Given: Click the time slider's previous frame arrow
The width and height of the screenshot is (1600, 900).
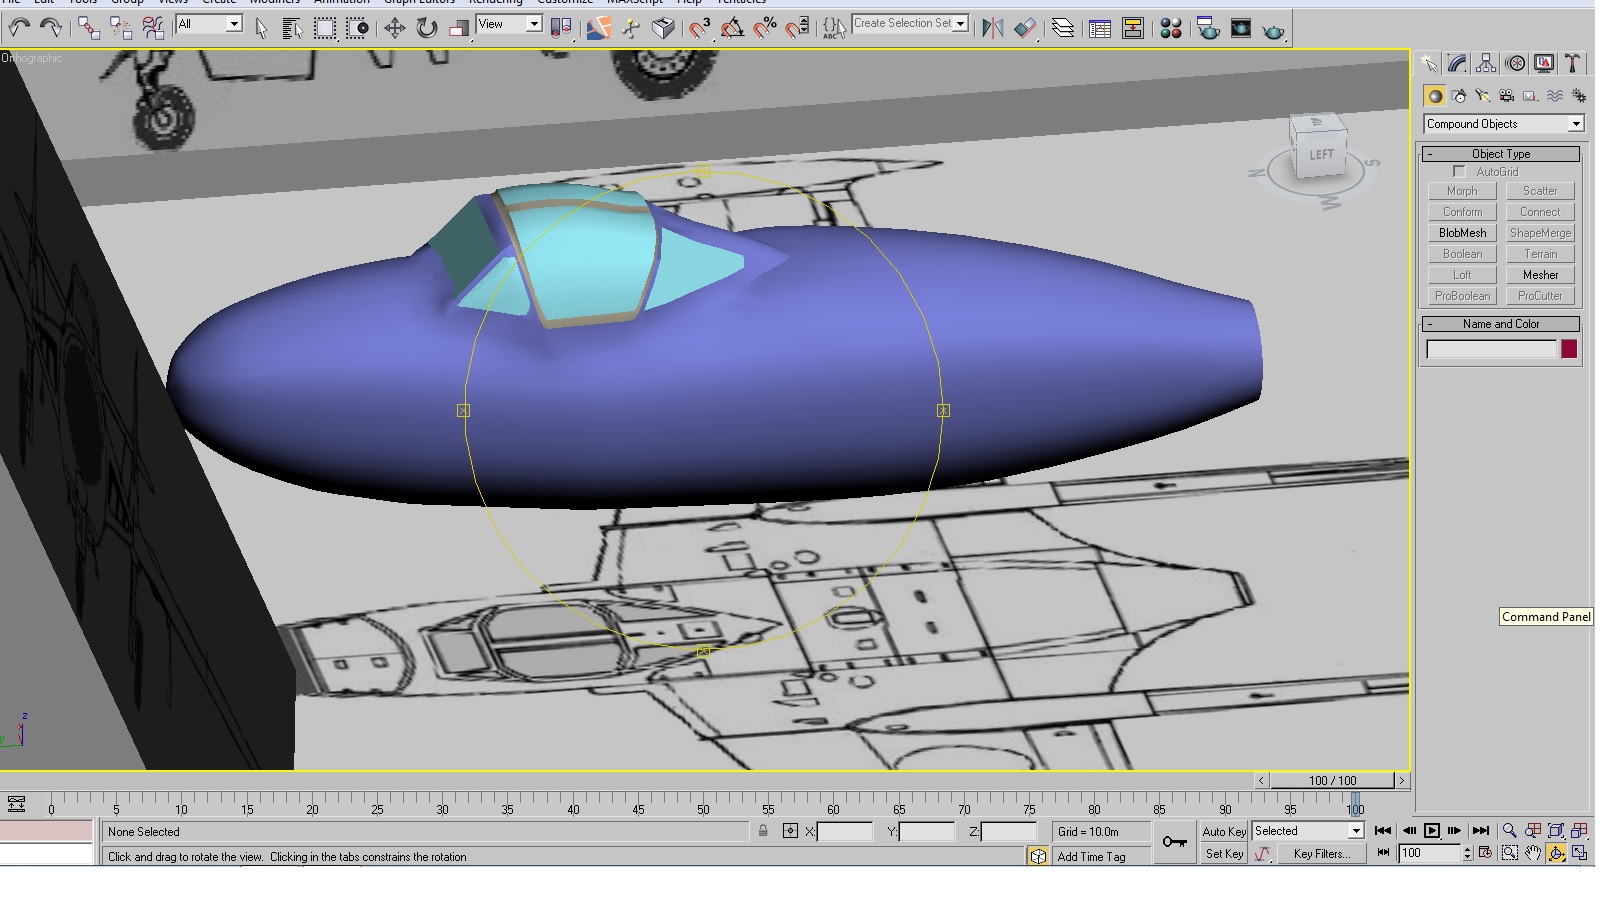Looking at the screenshot, I should (1262, 781).
